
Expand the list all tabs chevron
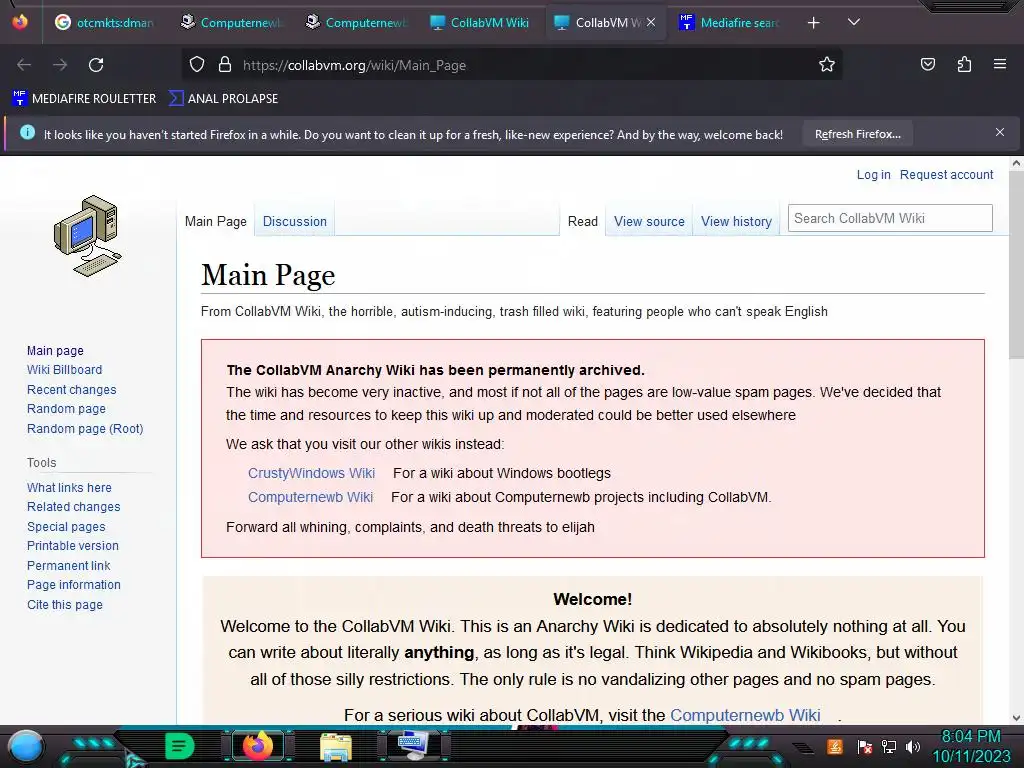click(854, 22)
